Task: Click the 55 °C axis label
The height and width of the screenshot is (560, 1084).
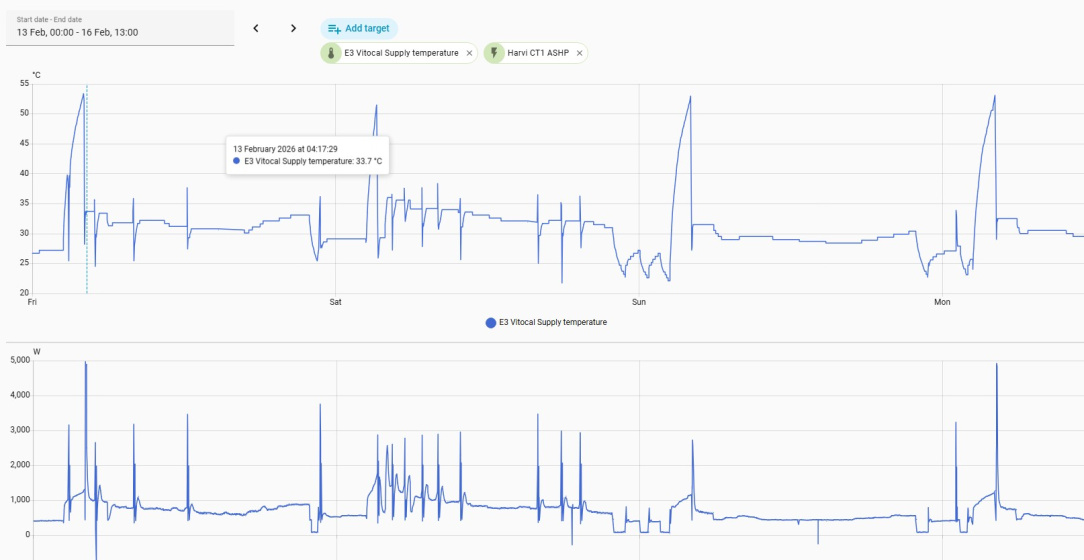Action: tap(24, 84)
